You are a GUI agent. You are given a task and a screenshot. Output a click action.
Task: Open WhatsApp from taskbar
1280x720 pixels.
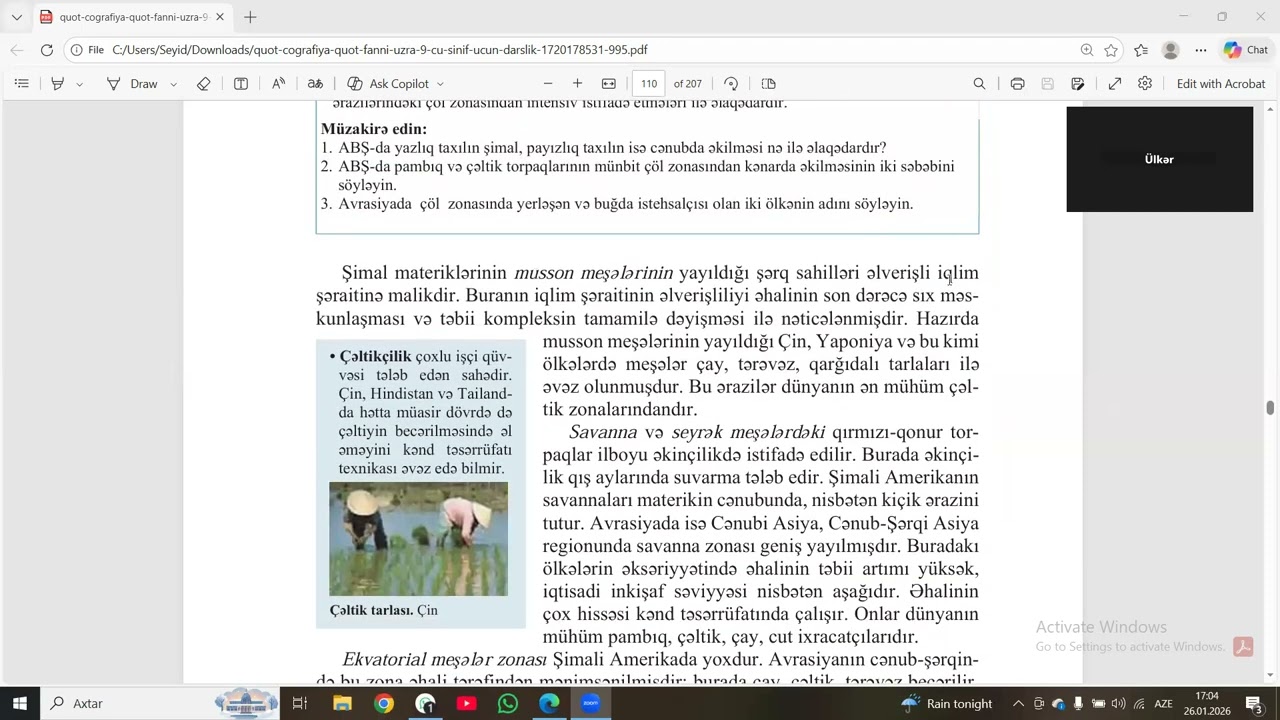[x=508, y=703]
